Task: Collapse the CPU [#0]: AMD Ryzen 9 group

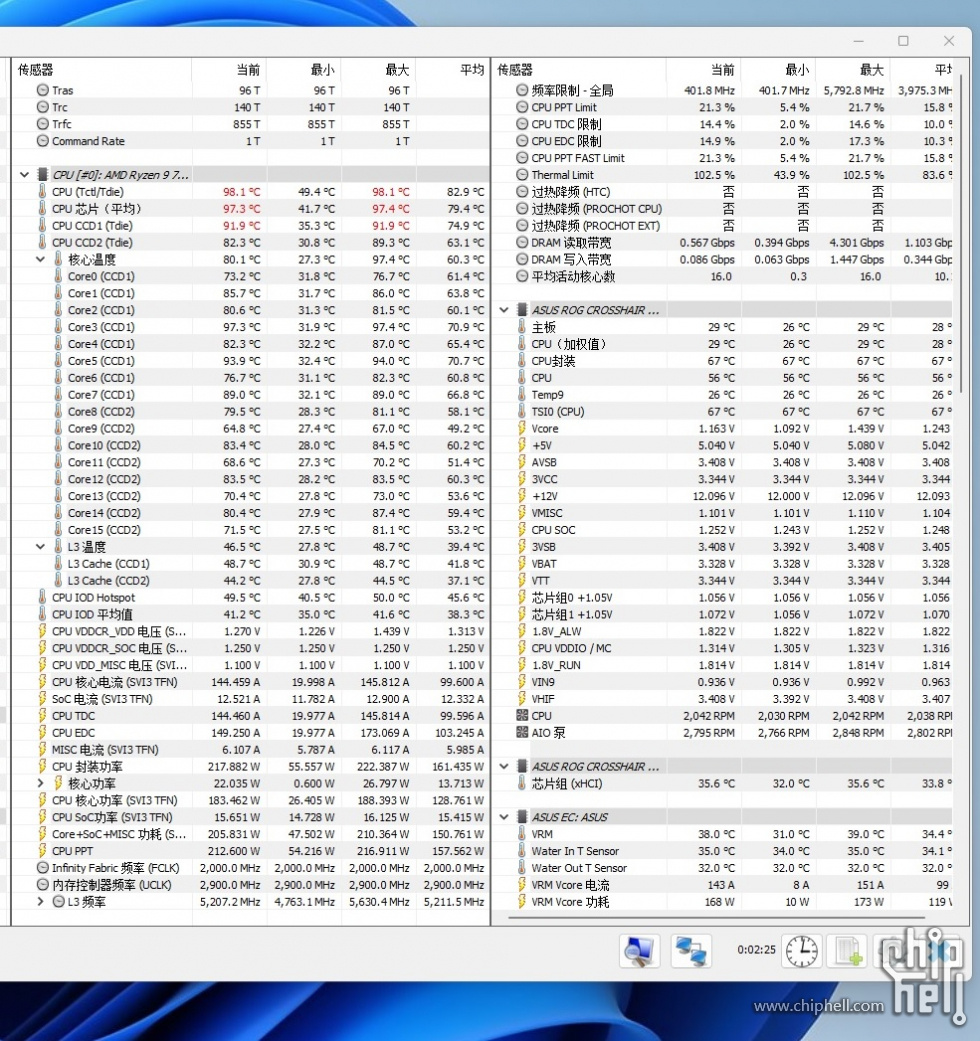Action: [25, 175]
